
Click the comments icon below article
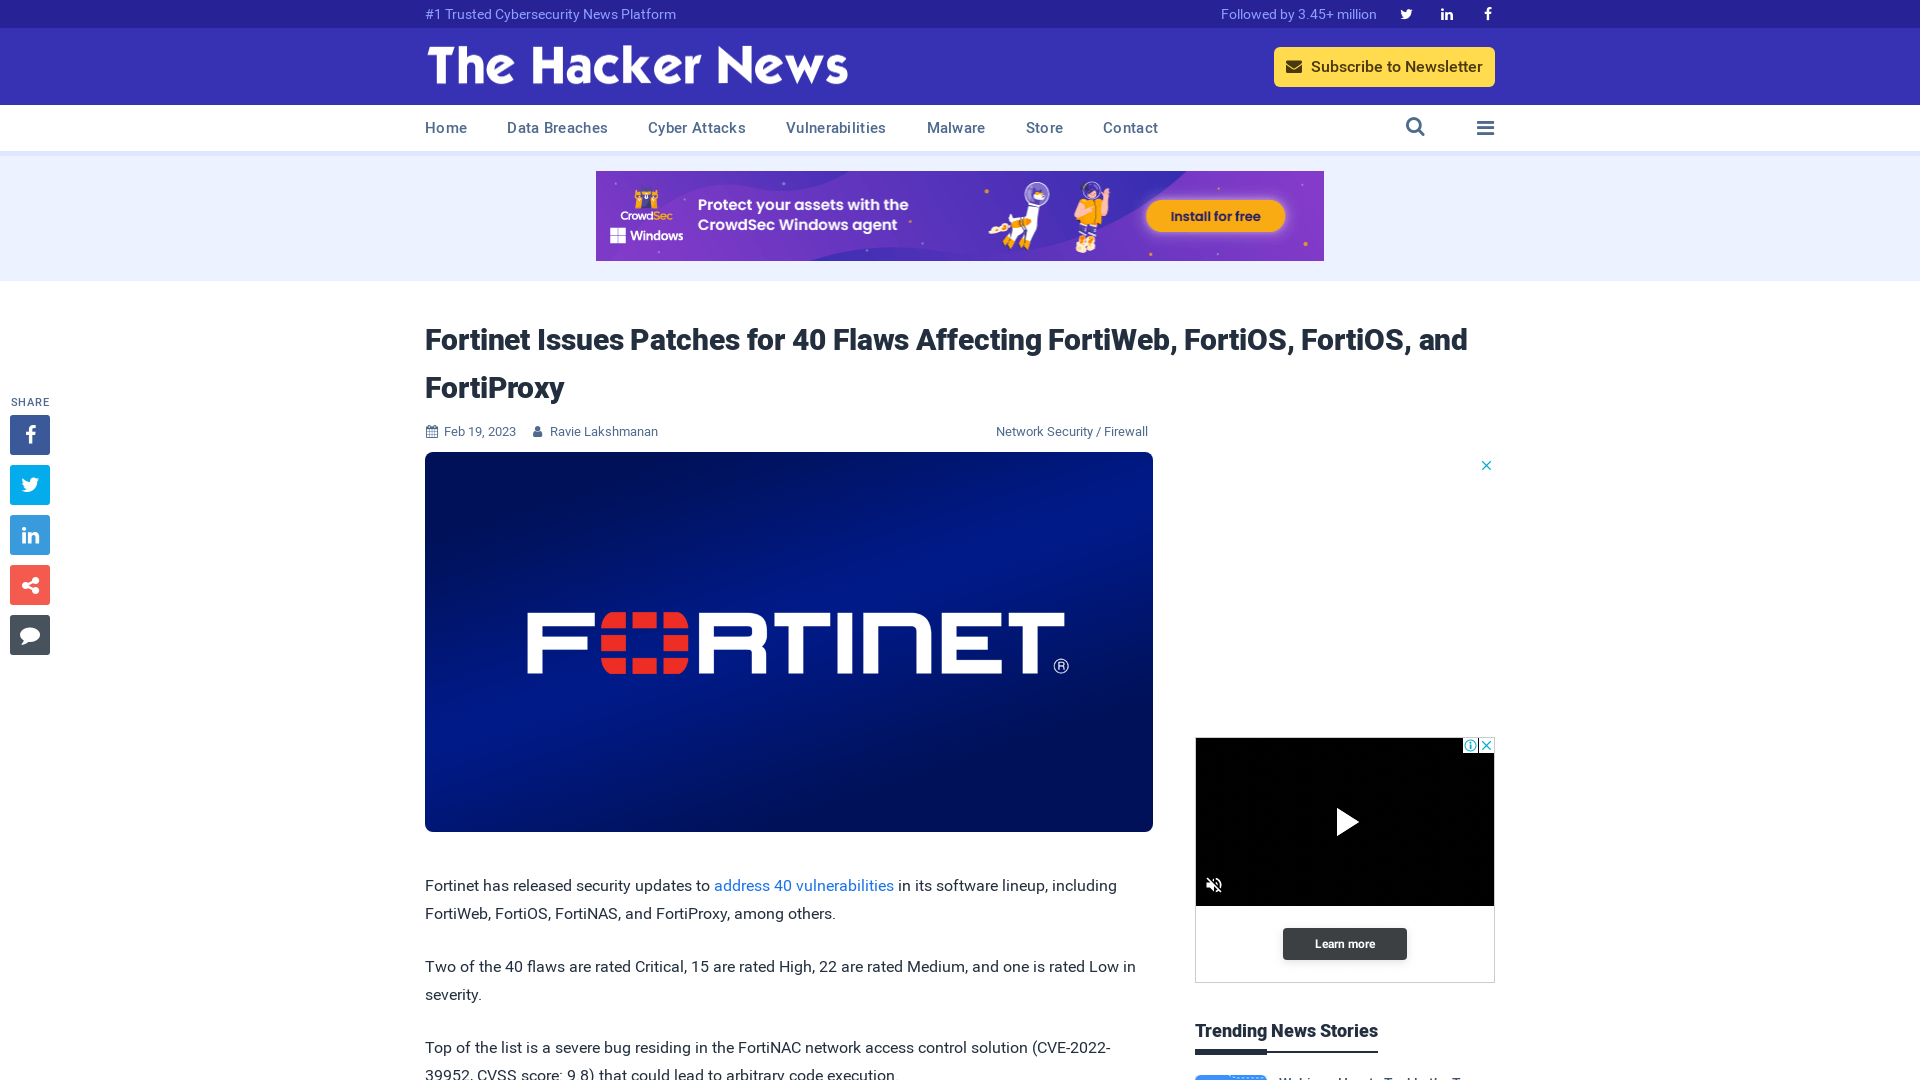(x=29, y=634)
